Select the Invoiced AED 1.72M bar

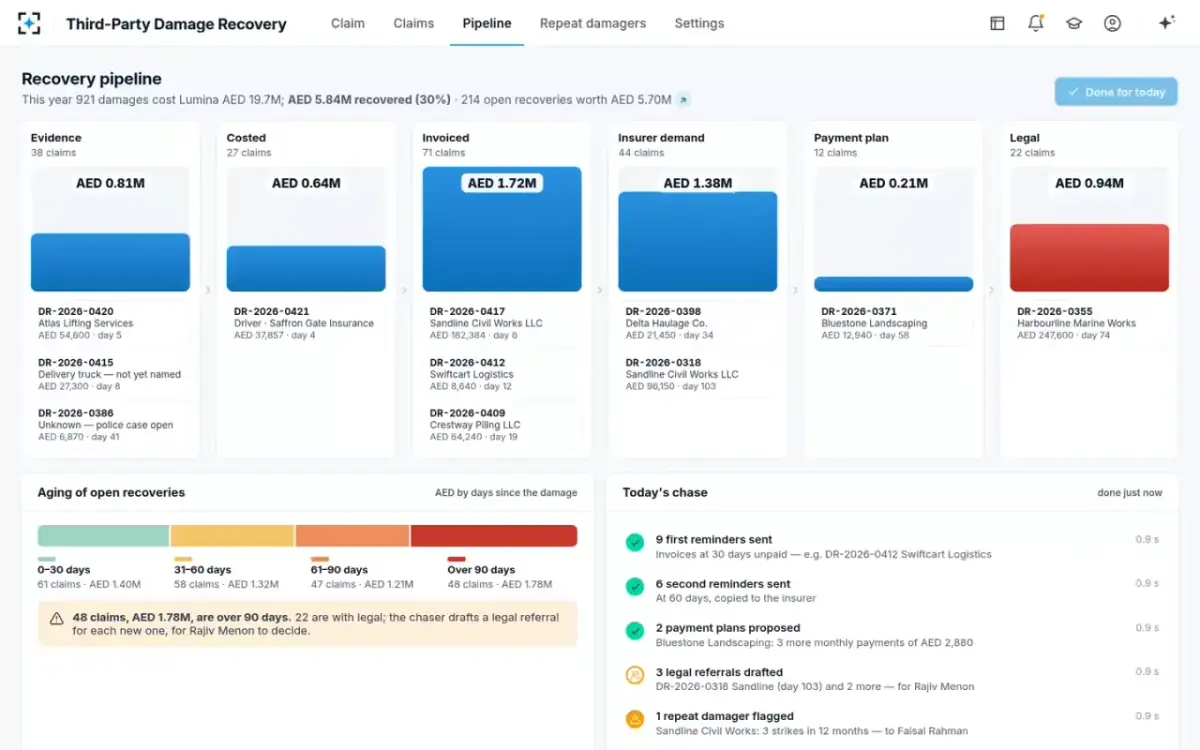pos(502,229)
